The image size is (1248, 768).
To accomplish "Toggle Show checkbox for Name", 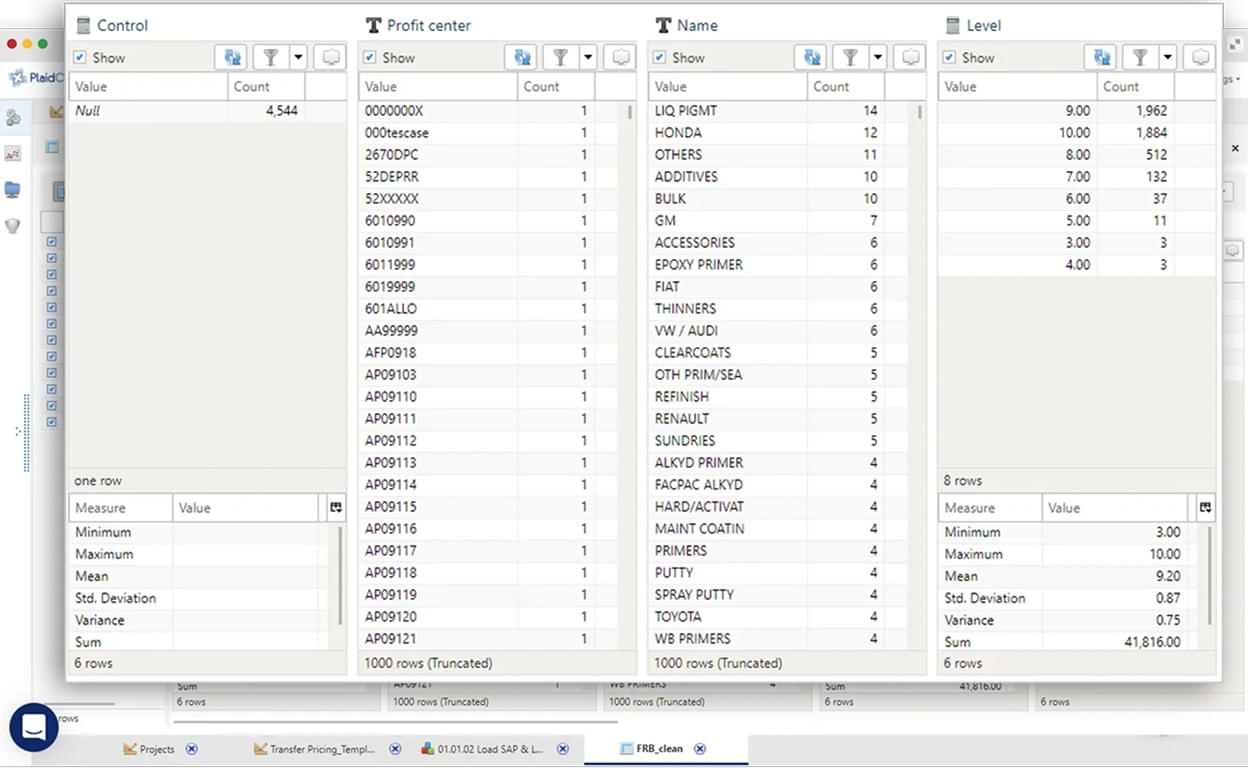I will click(660, 58).
